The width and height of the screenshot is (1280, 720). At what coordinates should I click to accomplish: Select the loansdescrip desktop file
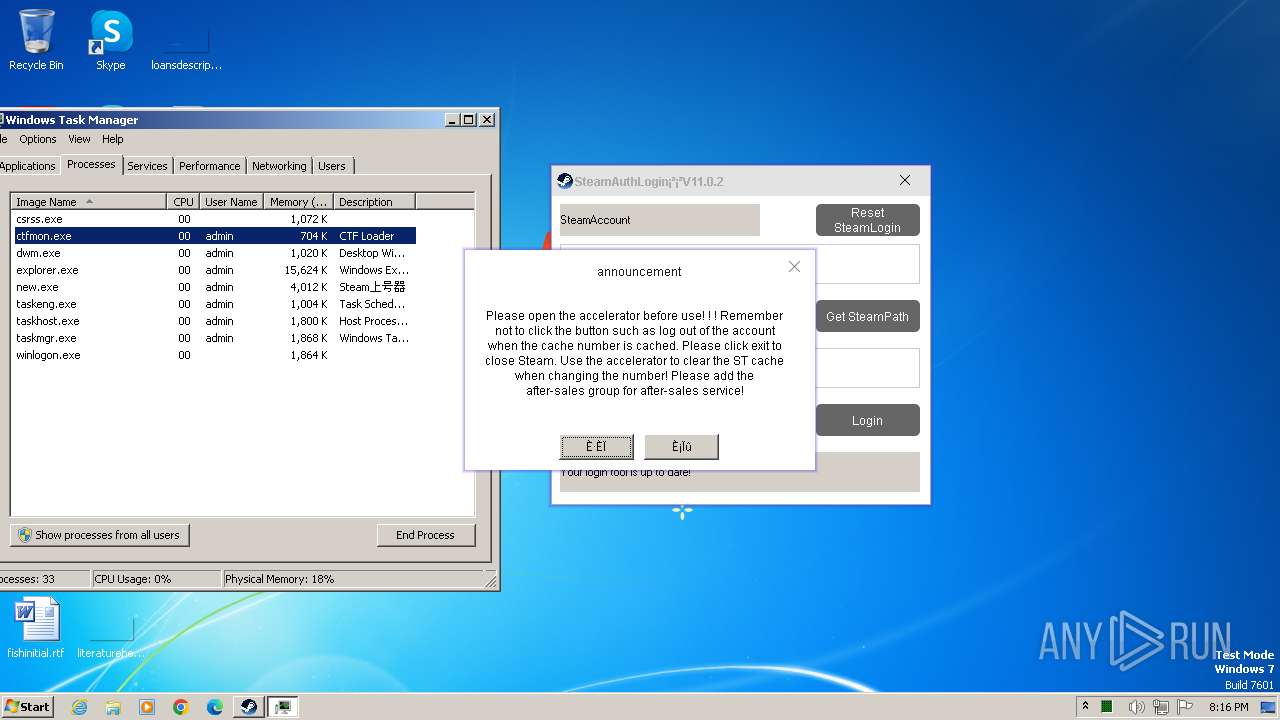[x=186, y=48]
